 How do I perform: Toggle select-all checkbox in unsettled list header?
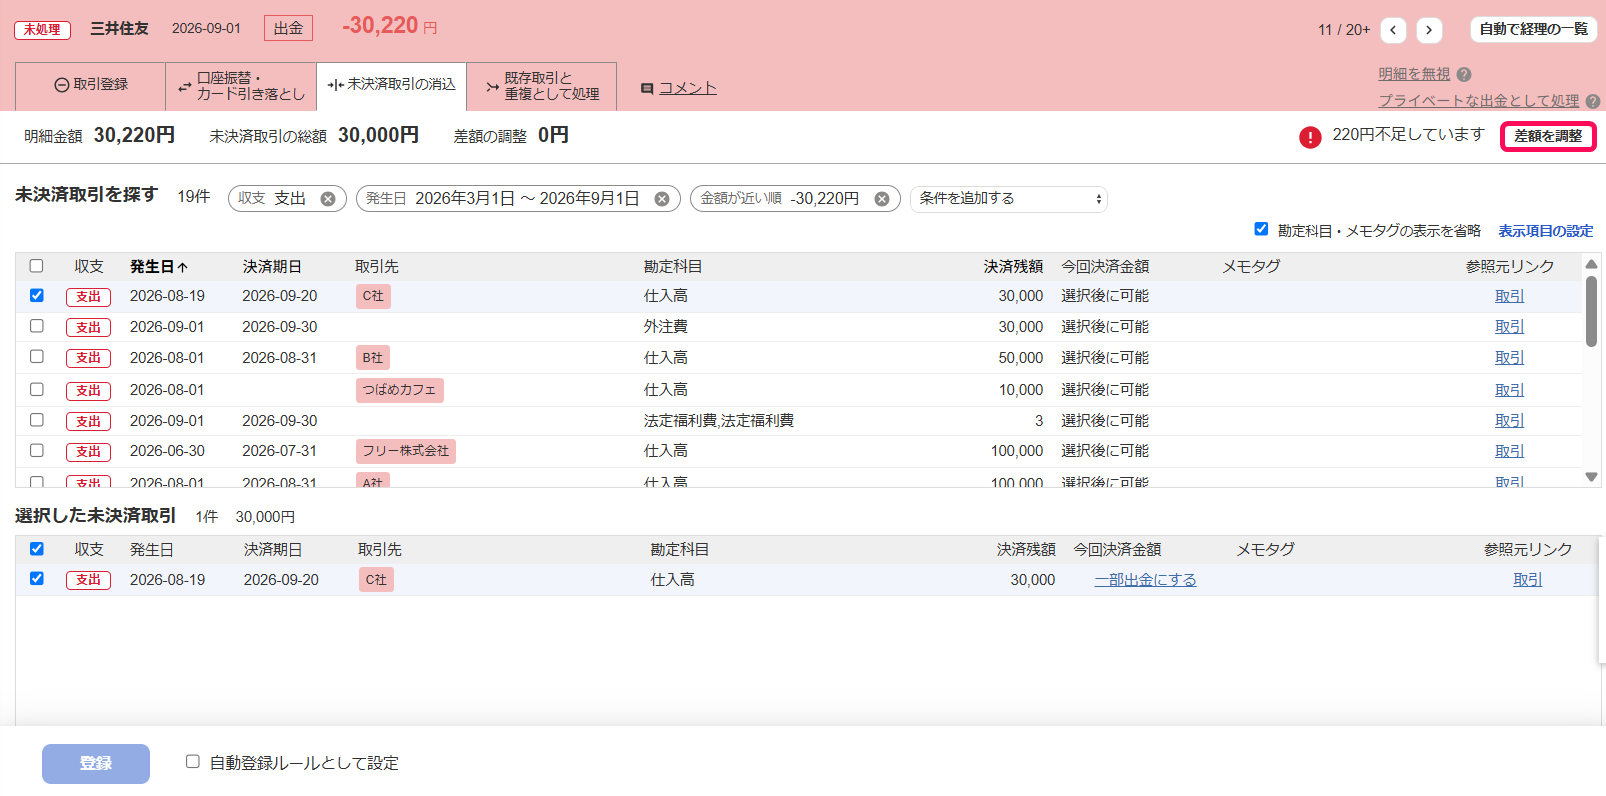pos(37,266)
